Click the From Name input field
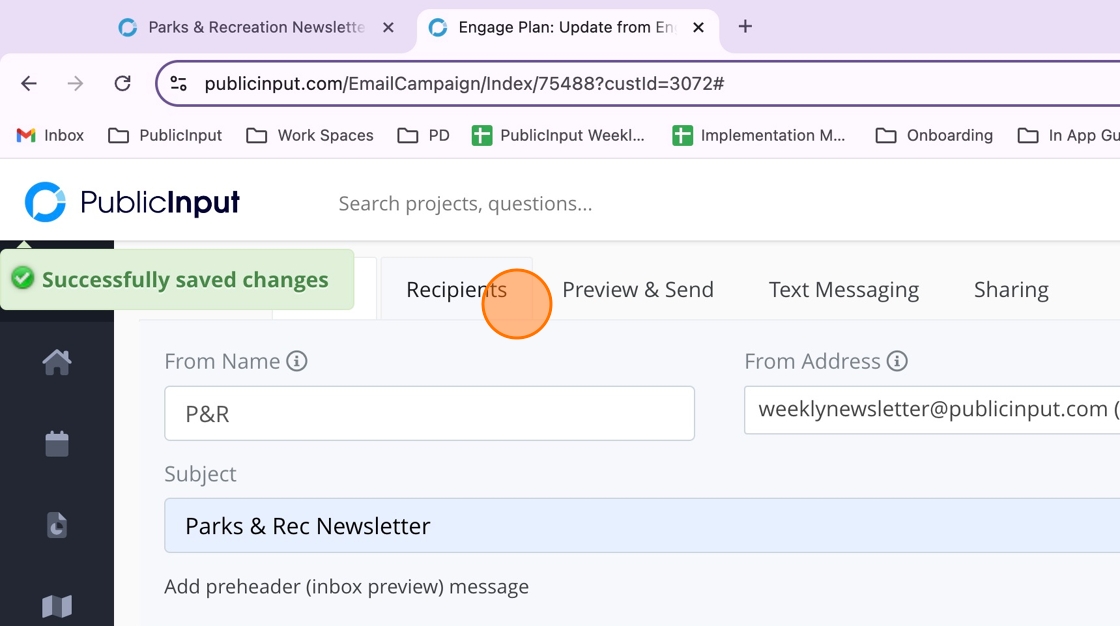The width and height of the screenshot is (1120, 626). pyautogui.click(x=429, y=413)
